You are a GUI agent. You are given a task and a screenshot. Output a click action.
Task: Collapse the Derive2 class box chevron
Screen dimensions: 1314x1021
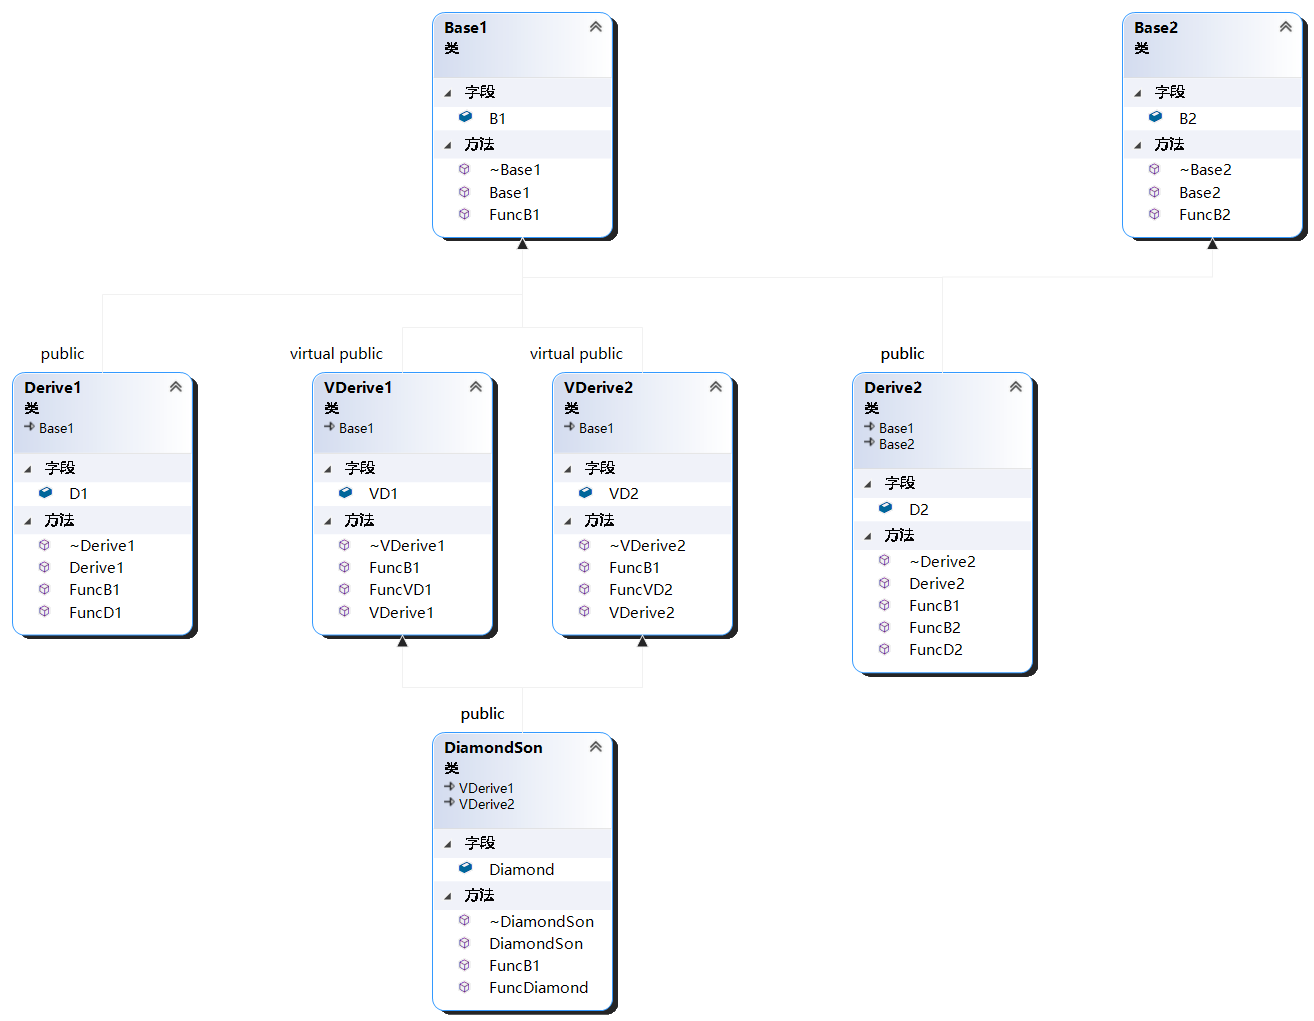(x=1015, y=387)
